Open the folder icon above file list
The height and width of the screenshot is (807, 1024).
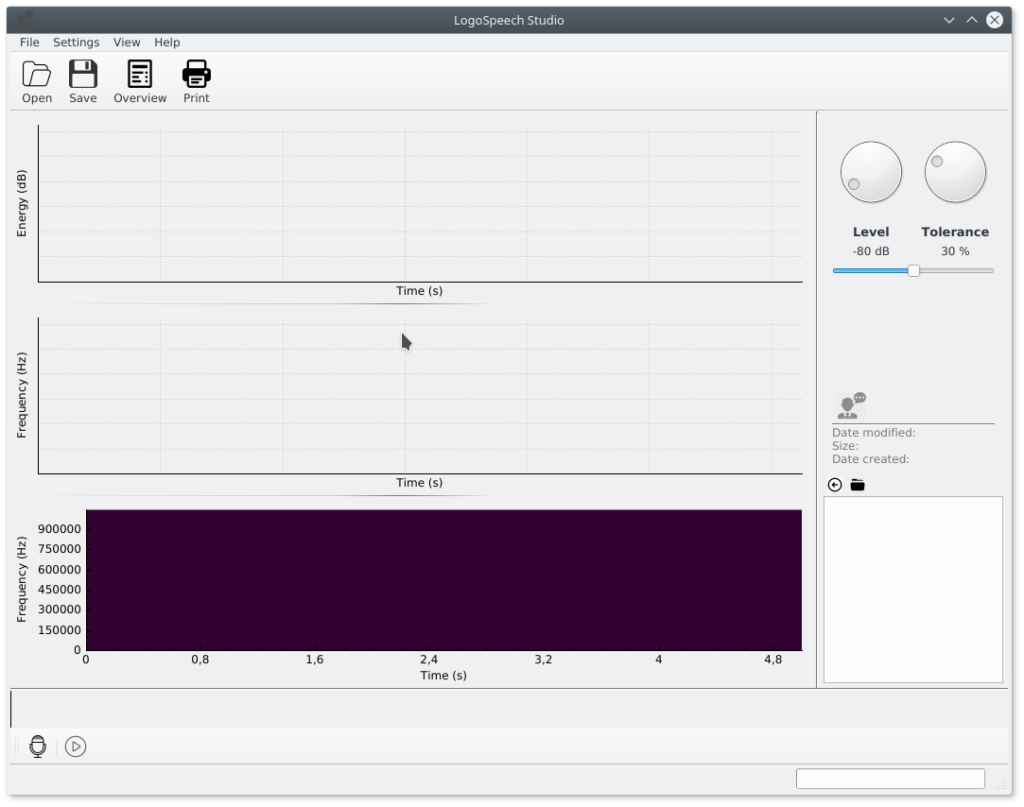[x=857, y=484]
